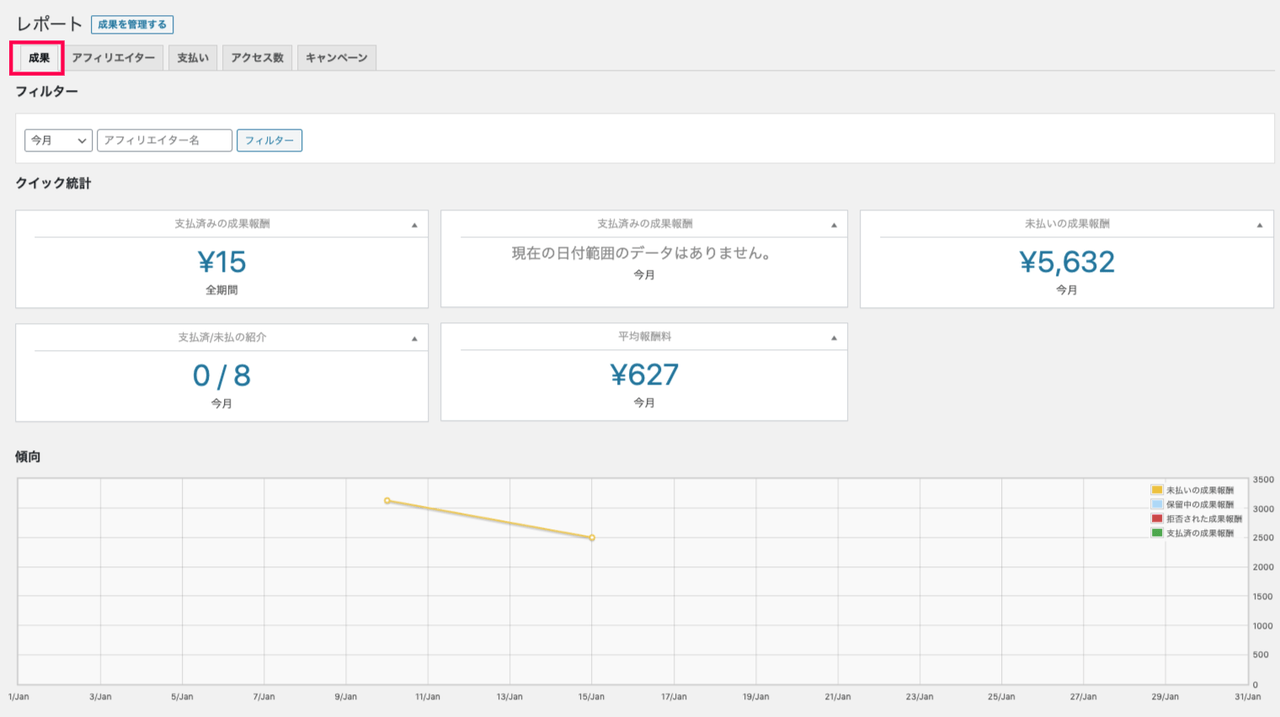The image size is (1280, 717).
Task: Select the chart data point near 10/Jan
Action: tap(387, 500)
